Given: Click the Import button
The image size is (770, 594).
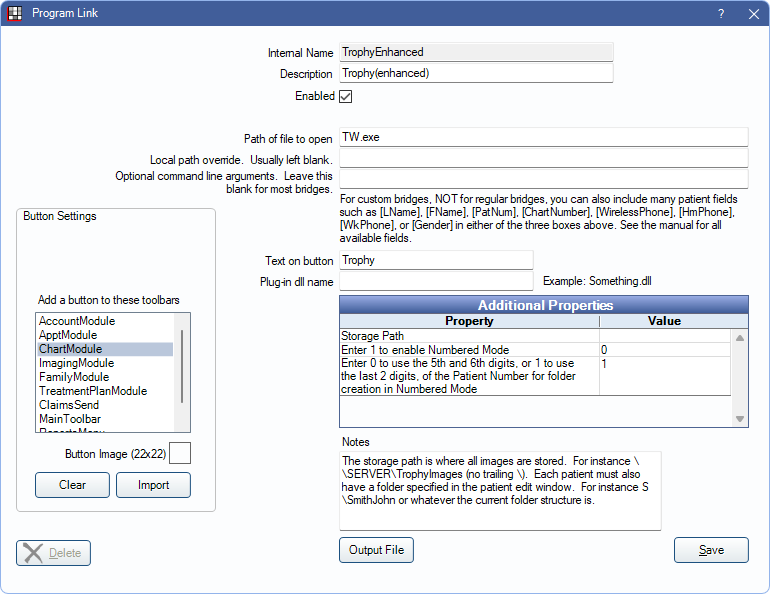Looking at the screenshot, I should point(153,485).
